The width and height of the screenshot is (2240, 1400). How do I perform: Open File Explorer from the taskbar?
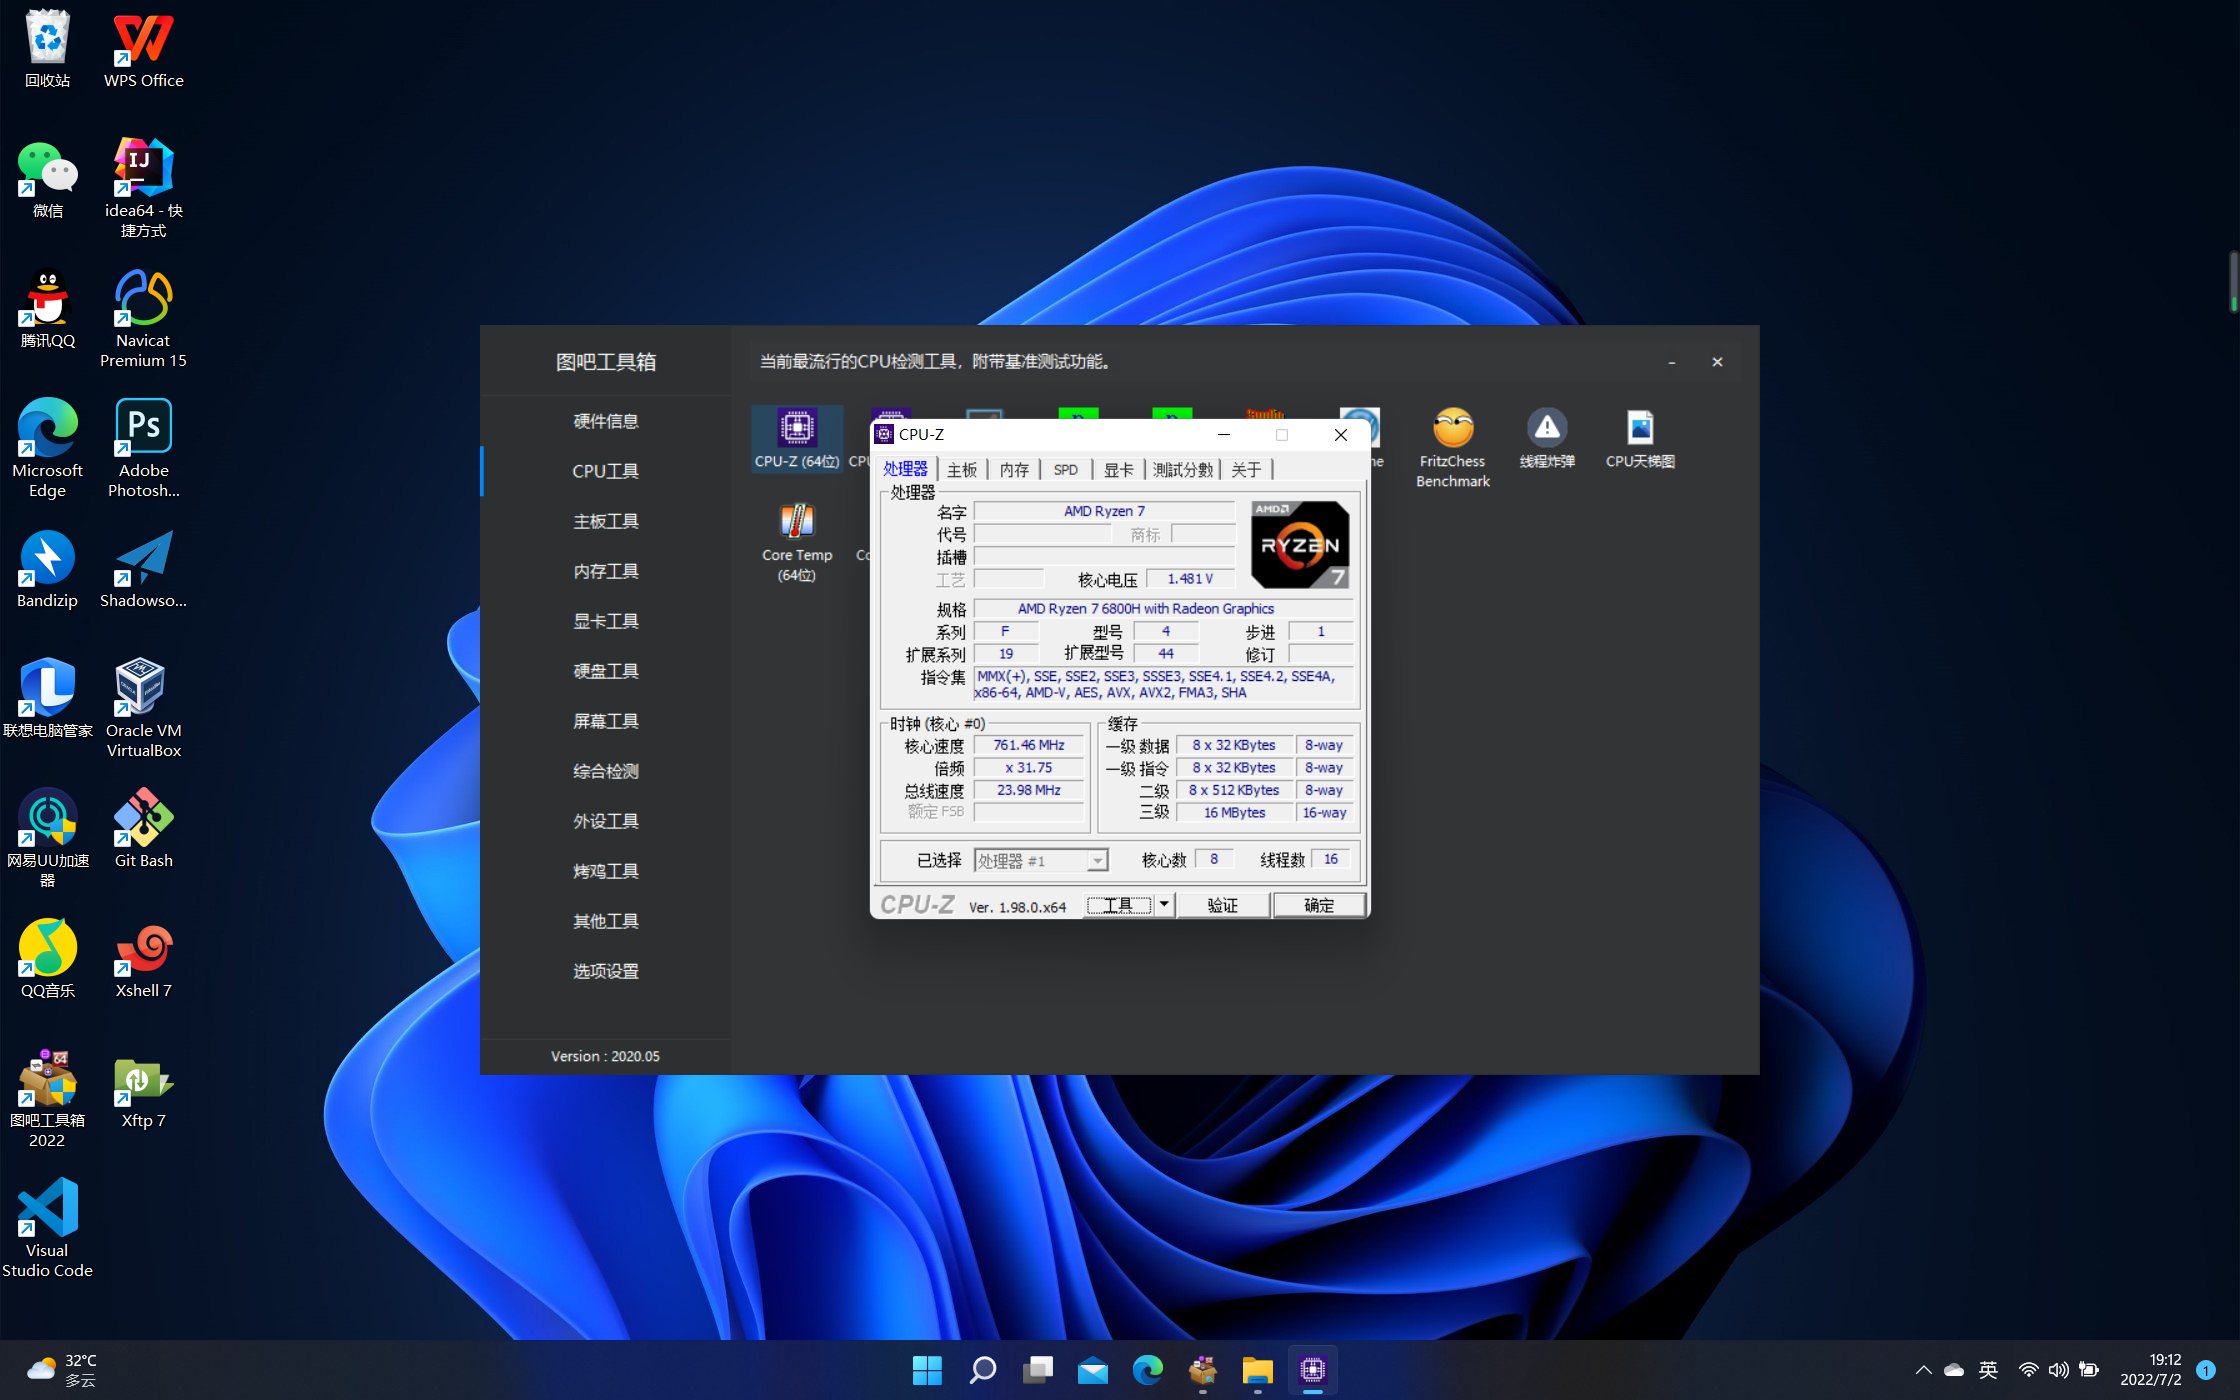click(x=1257, y=1370)
